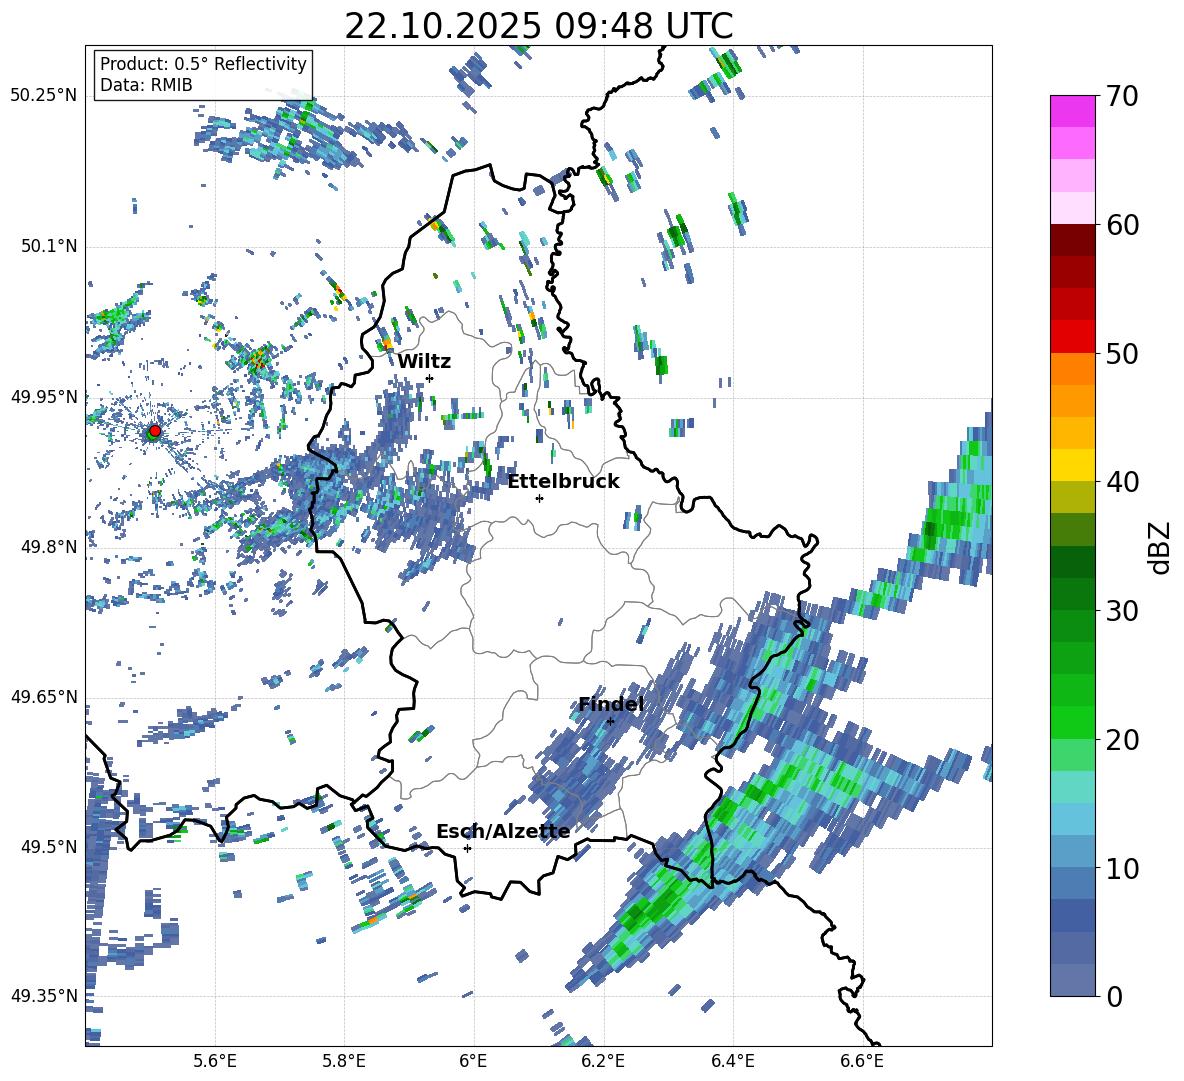Image resolution: width=1184 pixels, height=1081 pixels.
Task: Click the bright red colorbar segment above 50
Action: pyautogui.click(x=1072, y=337)
